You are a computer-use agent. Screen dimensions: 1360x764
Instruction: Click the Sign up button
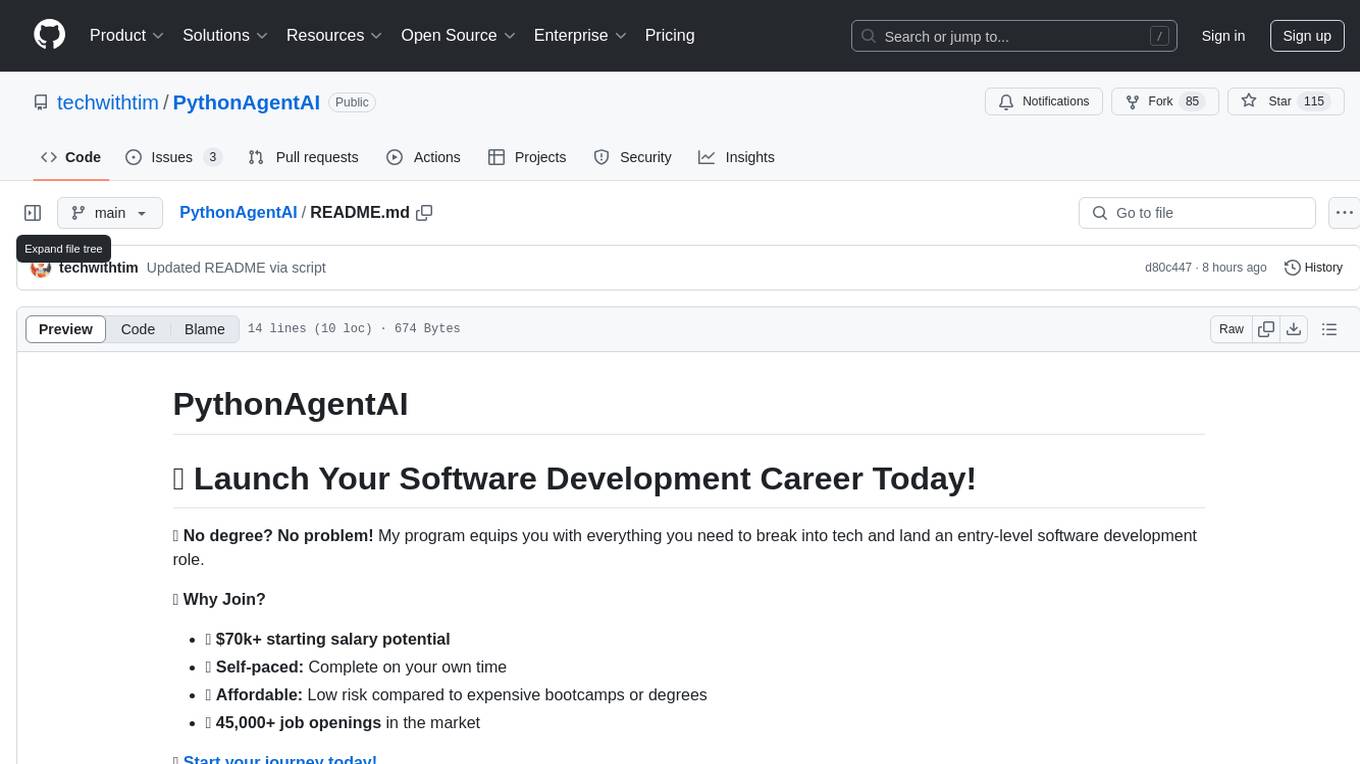click(1307, 36)
